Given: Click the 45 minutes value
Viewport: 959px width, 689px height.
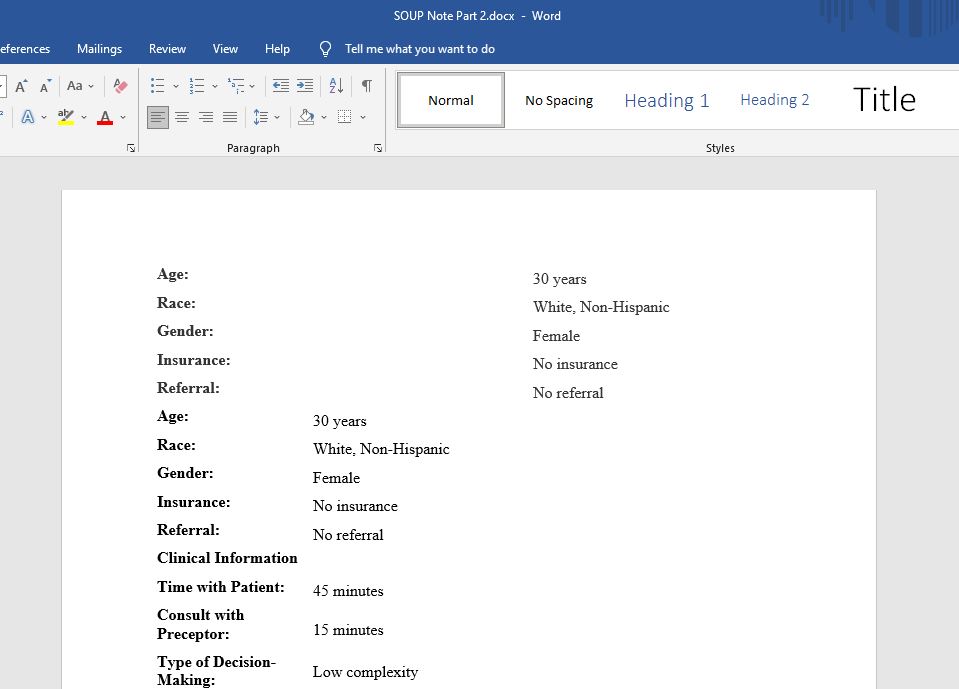Looking at the screenshot, I should [x=348, y=591].
